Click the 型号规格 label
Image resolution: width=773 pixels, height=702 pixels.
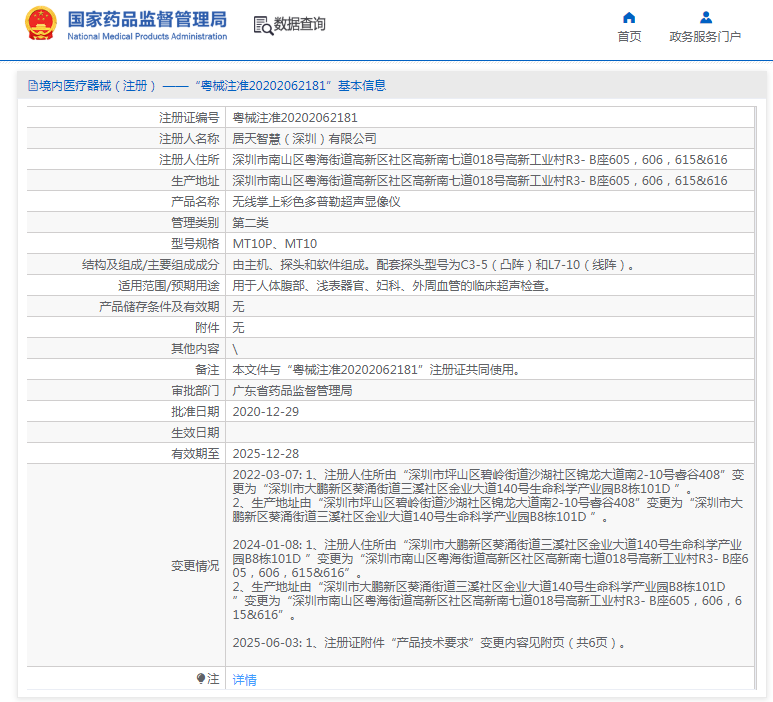point(195,244)
